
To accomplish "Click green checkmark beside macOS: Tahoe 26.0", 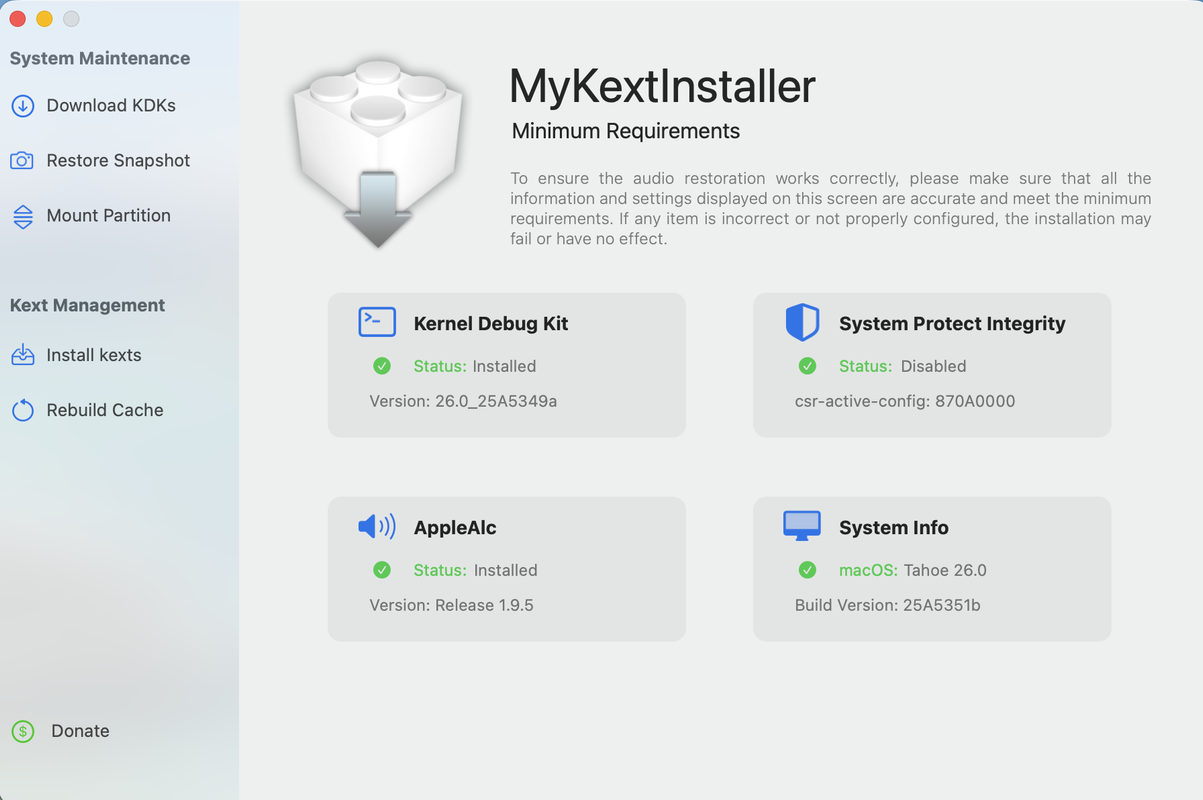I will tap(807, 570).
